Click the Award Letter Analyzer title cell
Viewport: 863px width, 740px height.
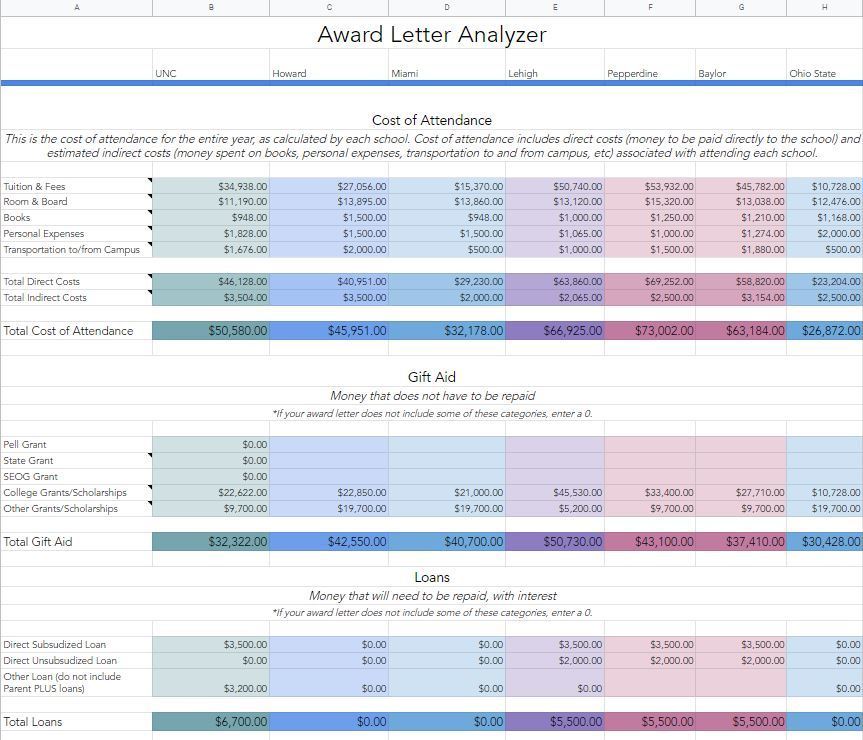(x=431, y=34)
